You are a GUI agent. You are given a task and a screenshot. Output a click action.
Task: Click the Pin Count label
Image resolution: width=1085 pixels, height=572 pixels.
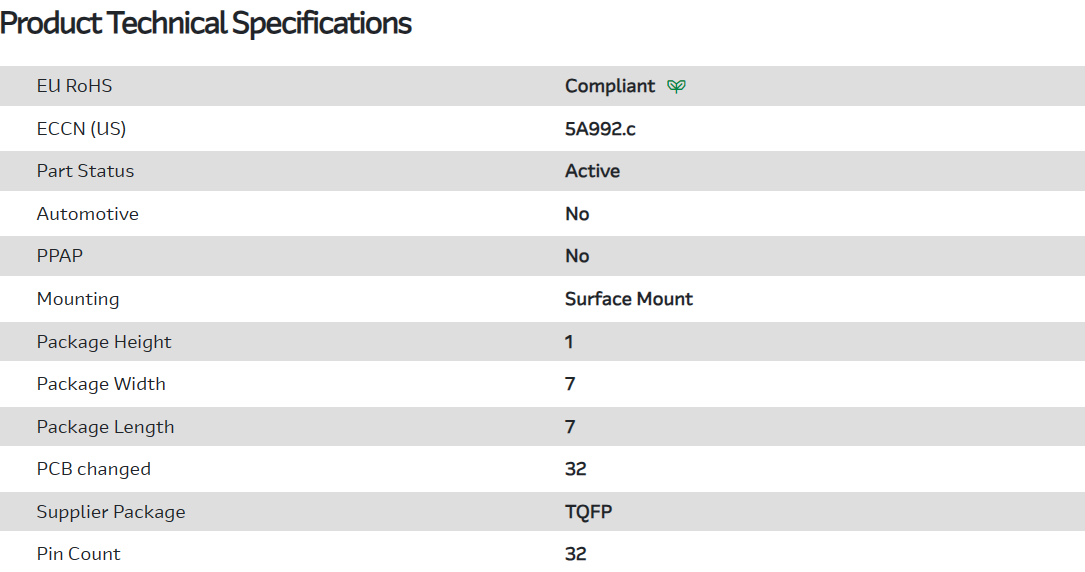click(78, 554)
